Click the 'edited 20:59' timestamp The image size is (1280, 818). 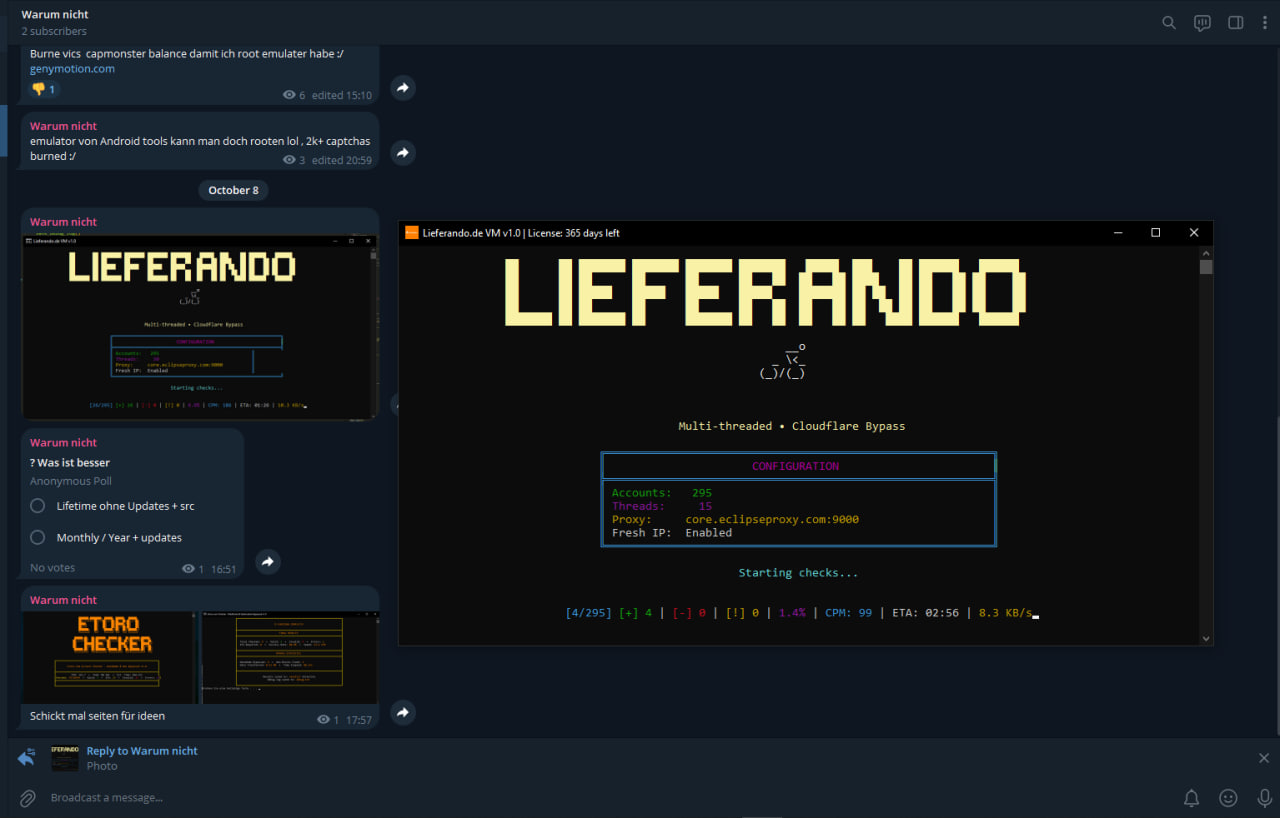(341, 160)
